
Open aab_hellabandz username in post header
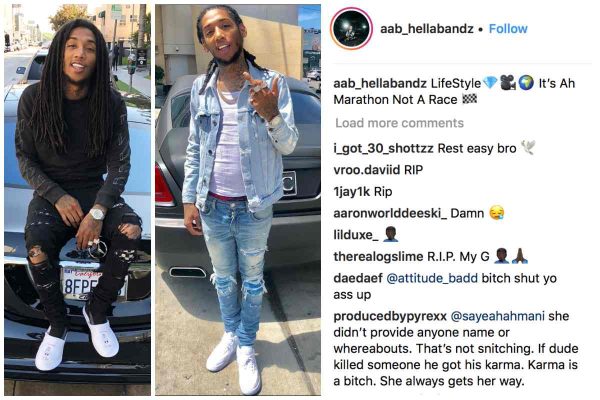point(427,29)
